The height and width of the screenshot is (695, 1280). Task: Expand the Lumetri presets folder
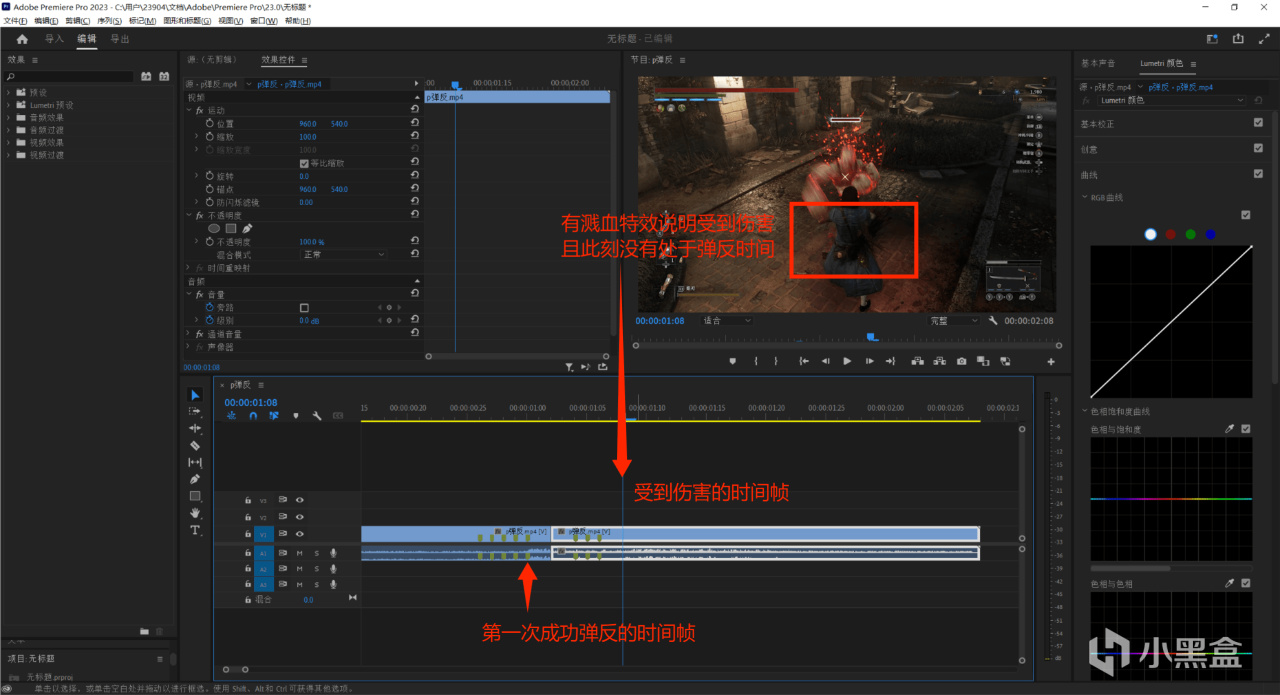pos(9,105)
